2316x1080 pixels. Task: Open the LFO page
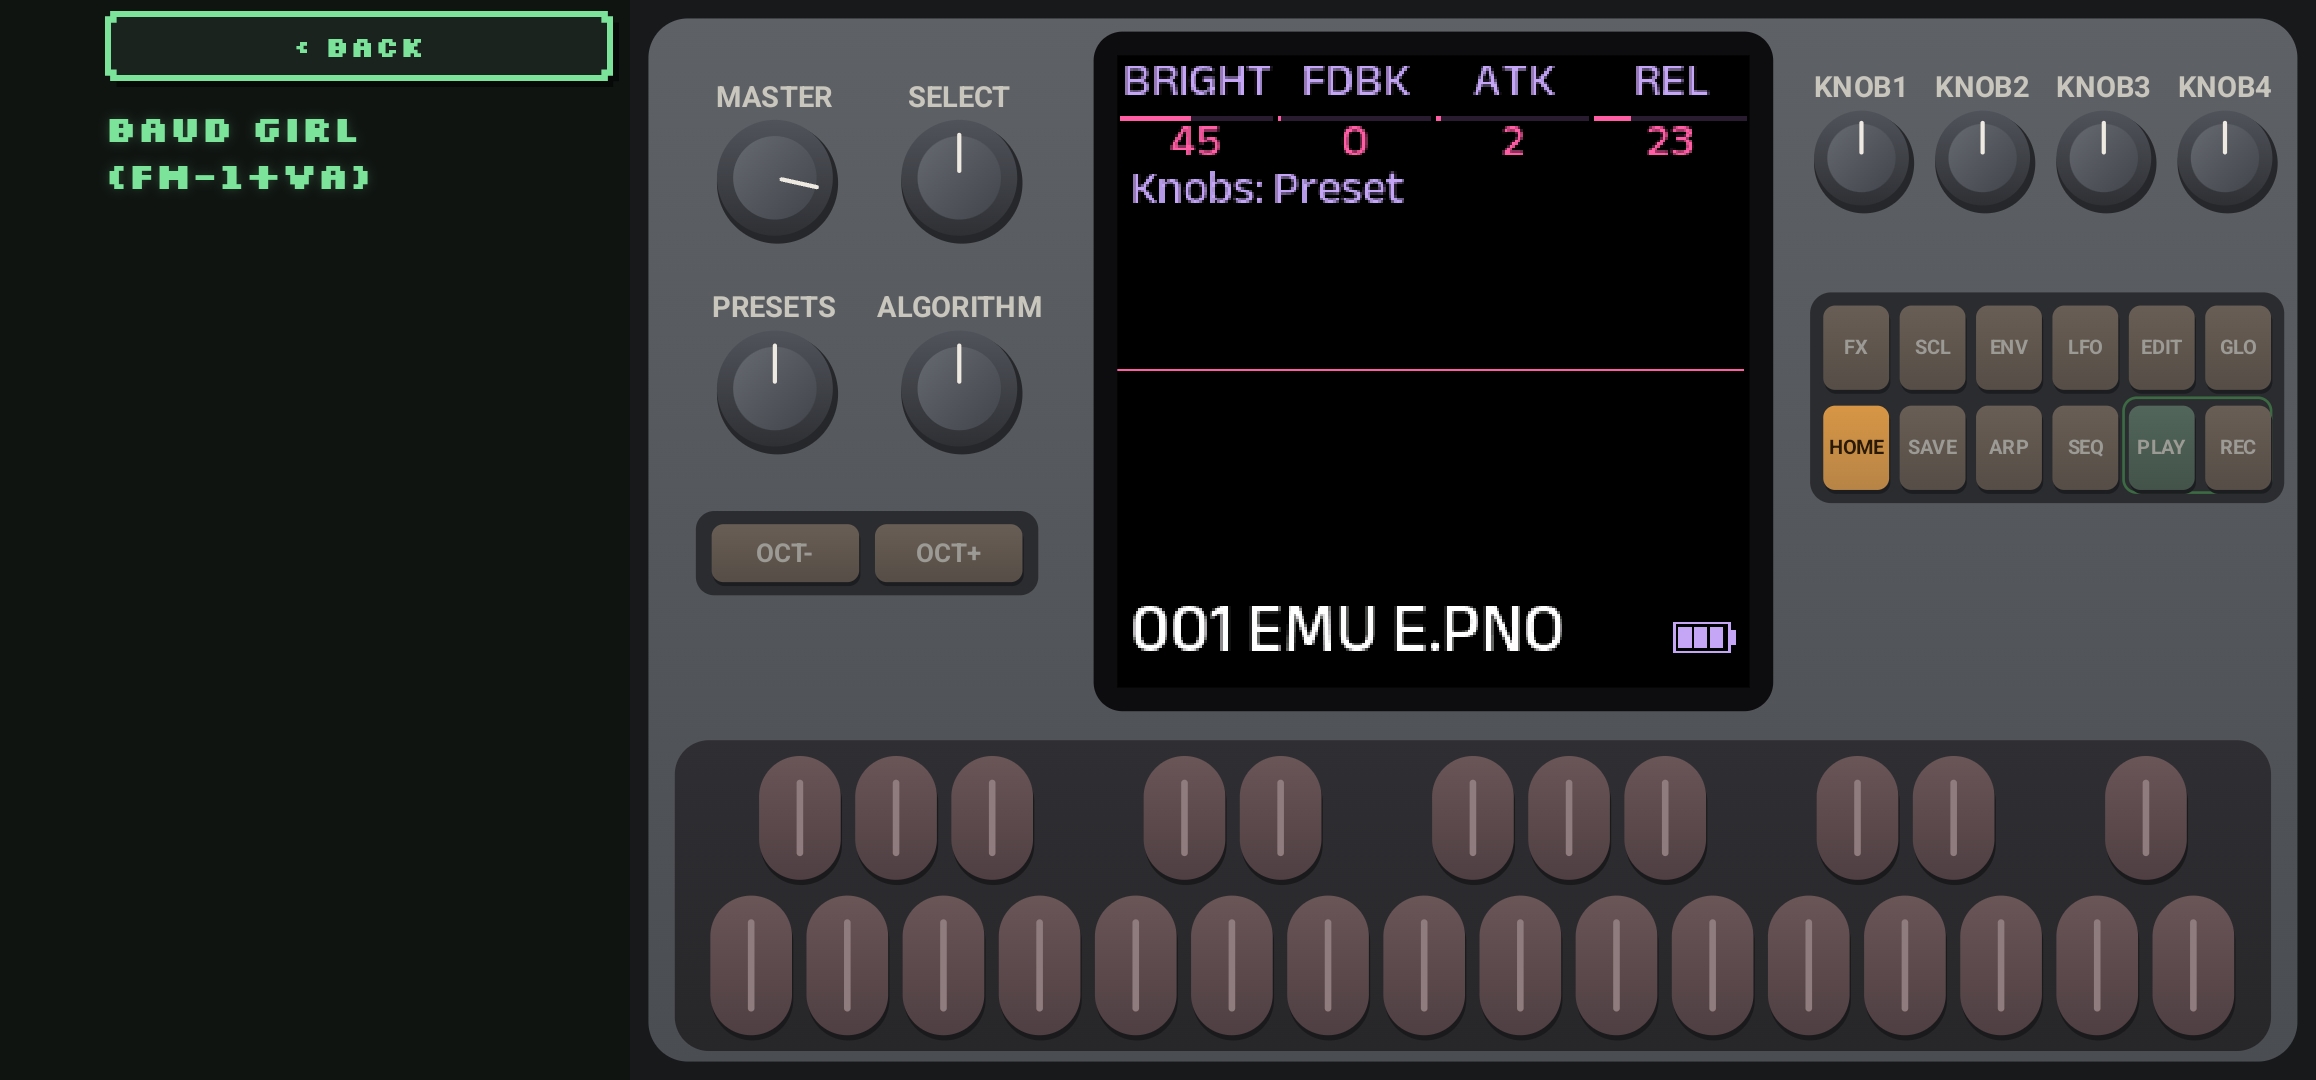2085,347
